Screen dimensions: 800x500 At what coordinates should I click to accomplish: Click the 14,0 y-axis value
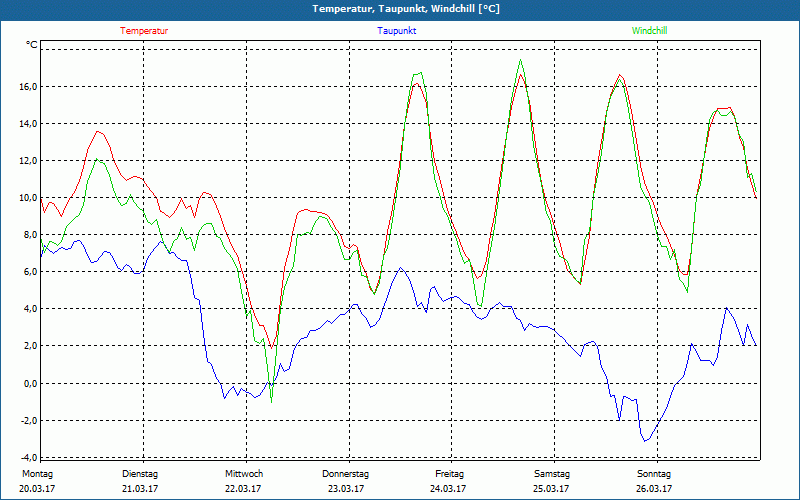[x=29, y=123]
